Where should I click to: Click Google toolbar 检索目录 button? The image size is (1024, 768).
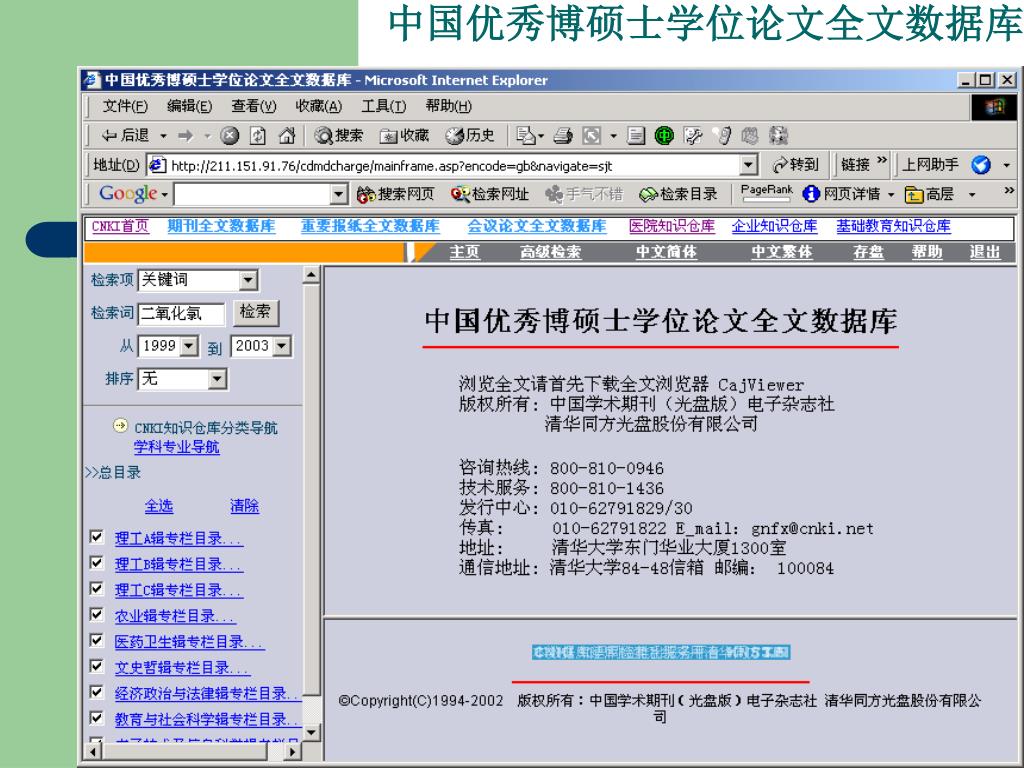coord(679,194)
